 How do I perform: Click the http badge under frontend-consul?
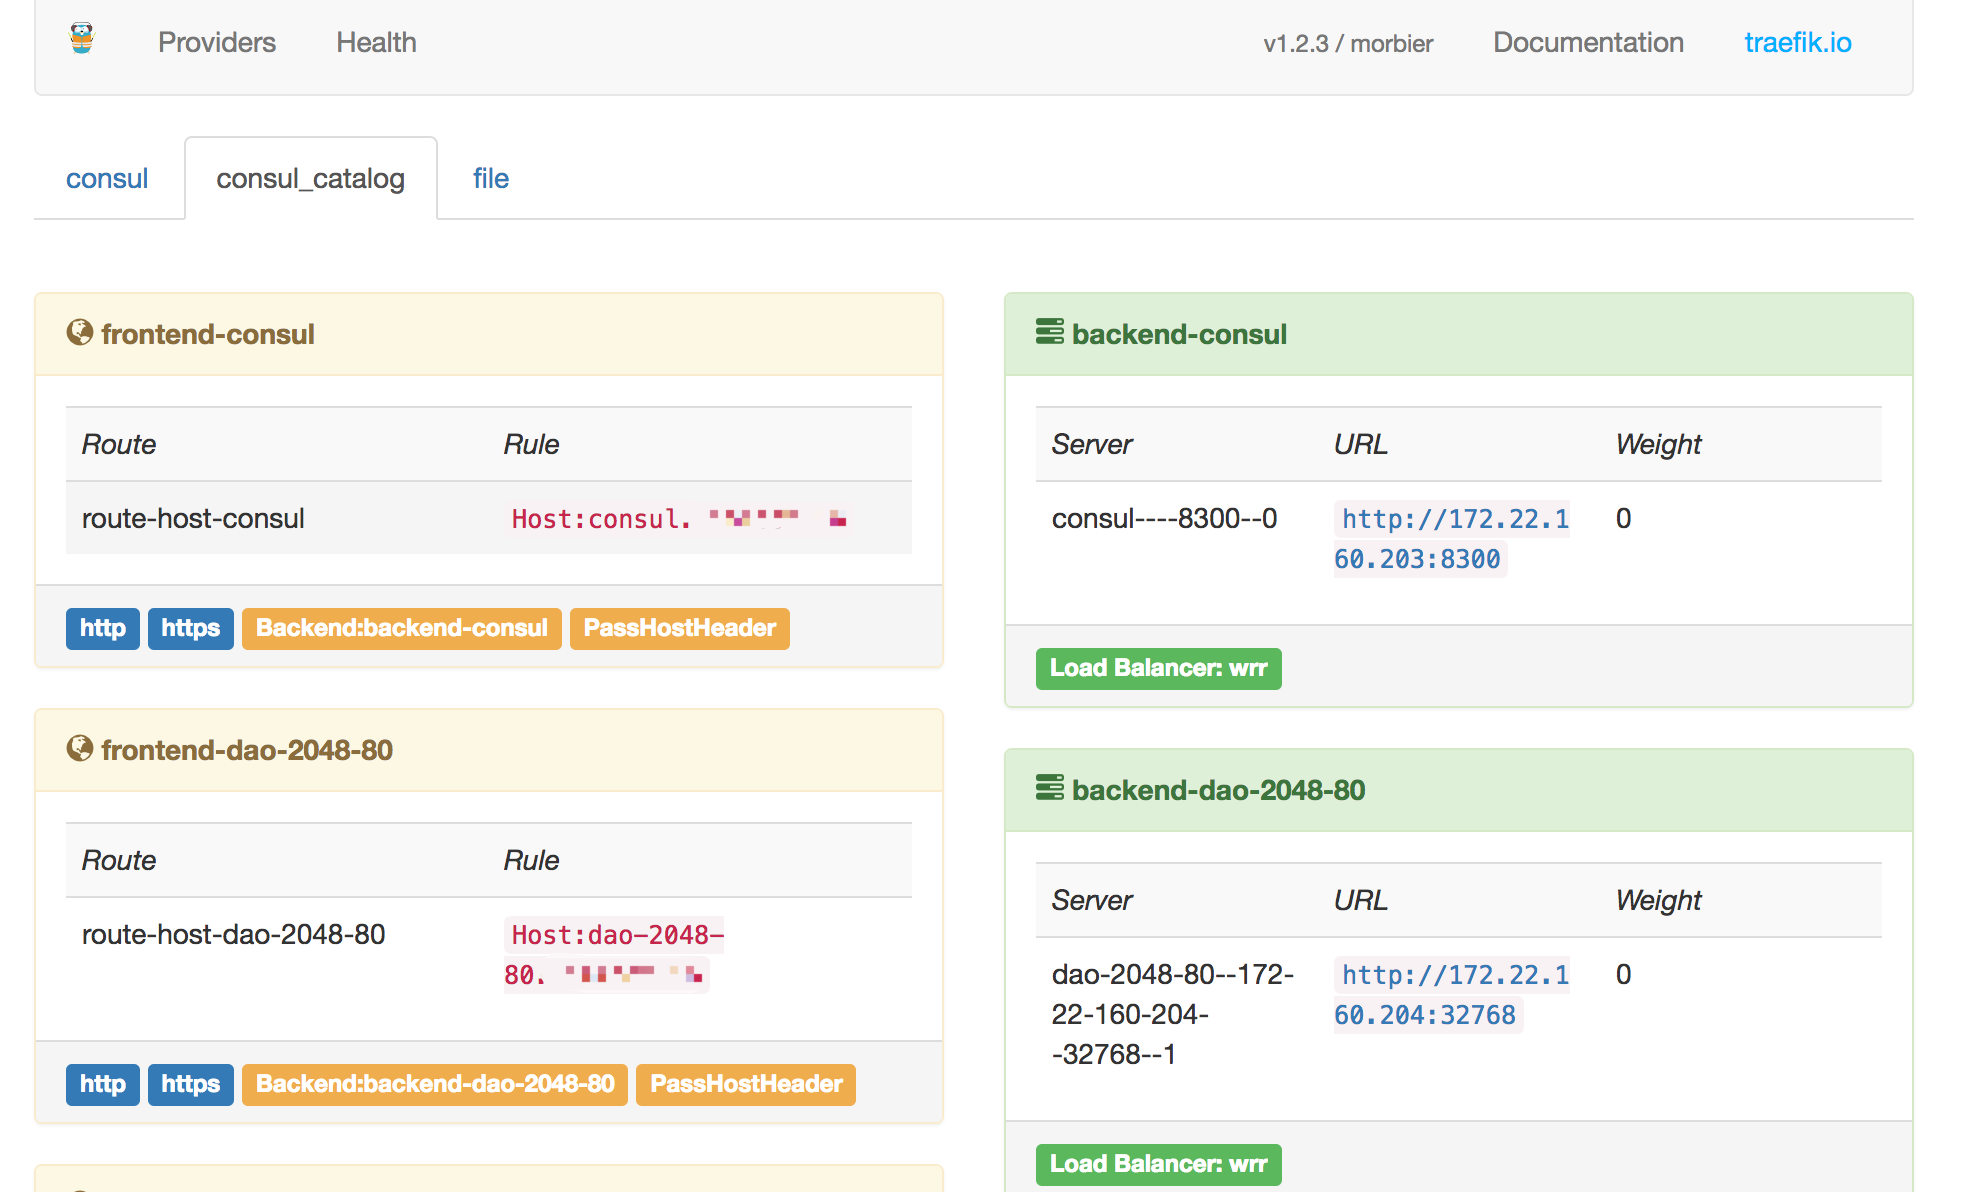[x=103, y=629]
